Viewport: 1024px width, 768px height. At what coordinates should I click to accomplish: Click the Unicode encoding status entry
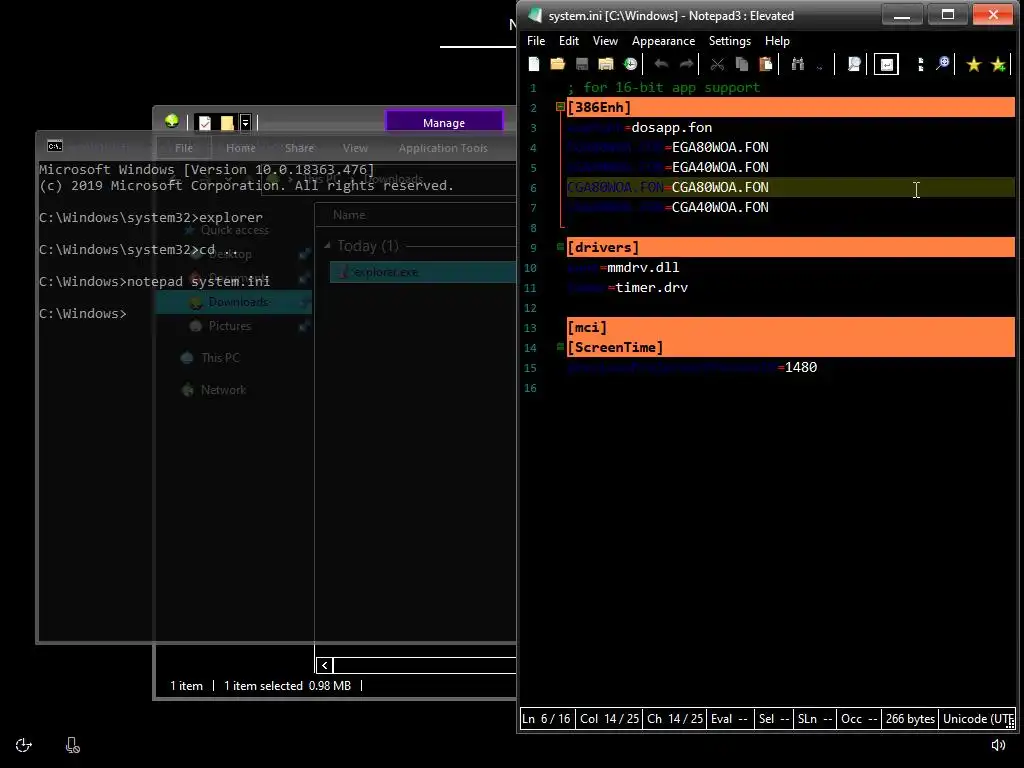click(x=978, y=718)
